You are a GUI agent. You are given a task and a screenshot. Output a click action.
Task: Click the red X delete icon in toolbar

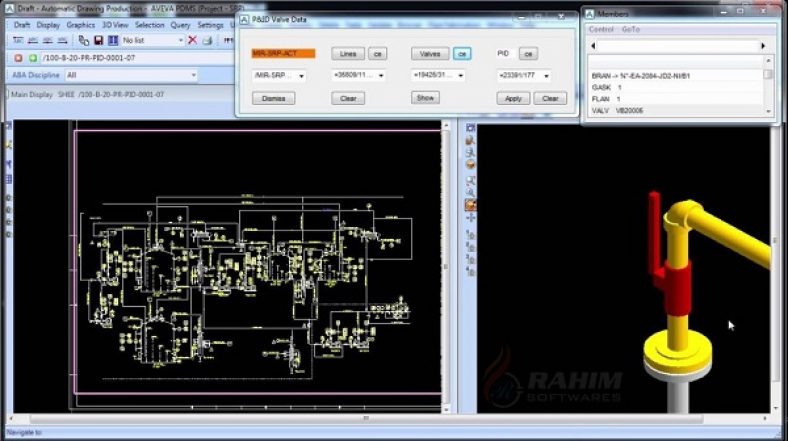click(192, 40)
